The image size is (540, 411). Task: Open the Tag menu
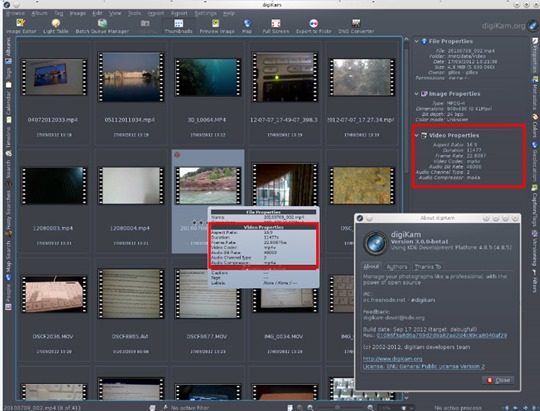coord(59,13)
